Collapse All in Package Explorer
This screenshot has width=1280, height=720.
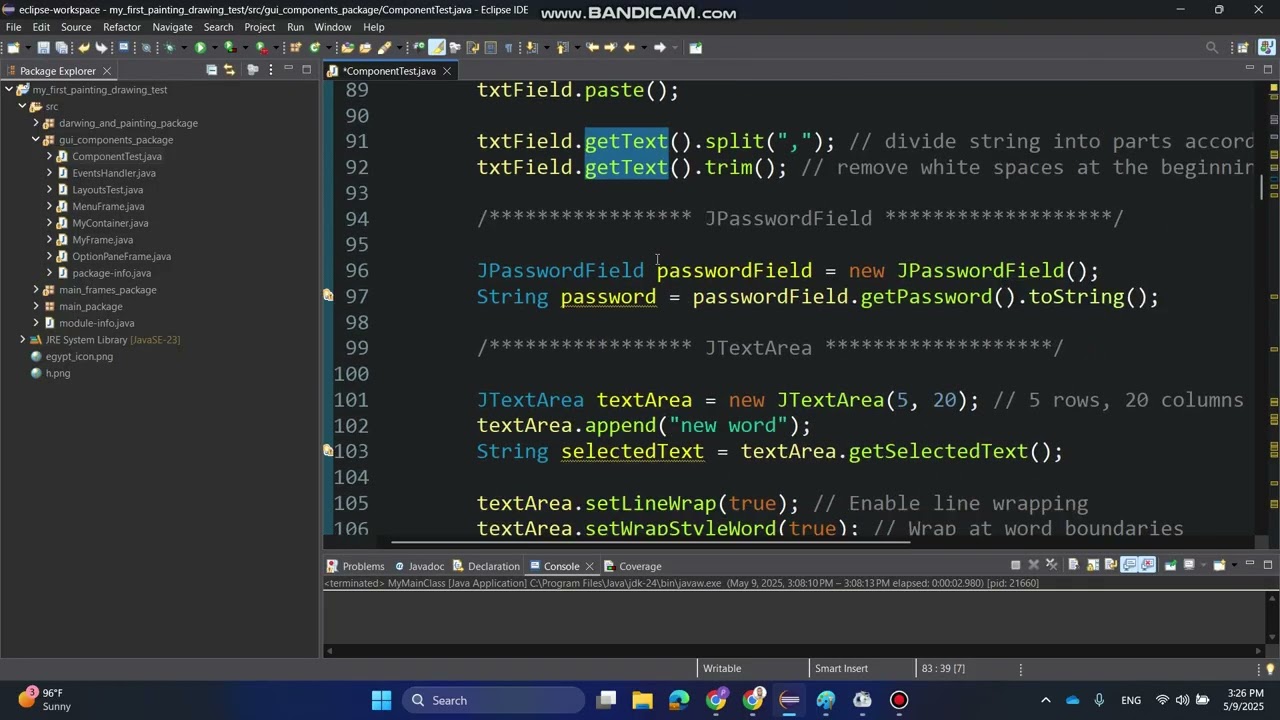coord(211,70)
